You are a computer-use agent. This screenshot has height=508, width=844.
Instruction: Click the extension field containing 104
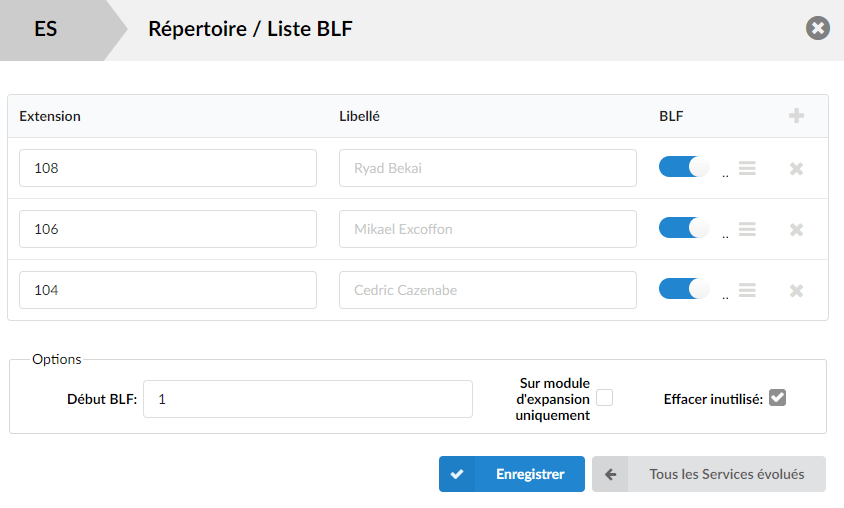point(168,290)
